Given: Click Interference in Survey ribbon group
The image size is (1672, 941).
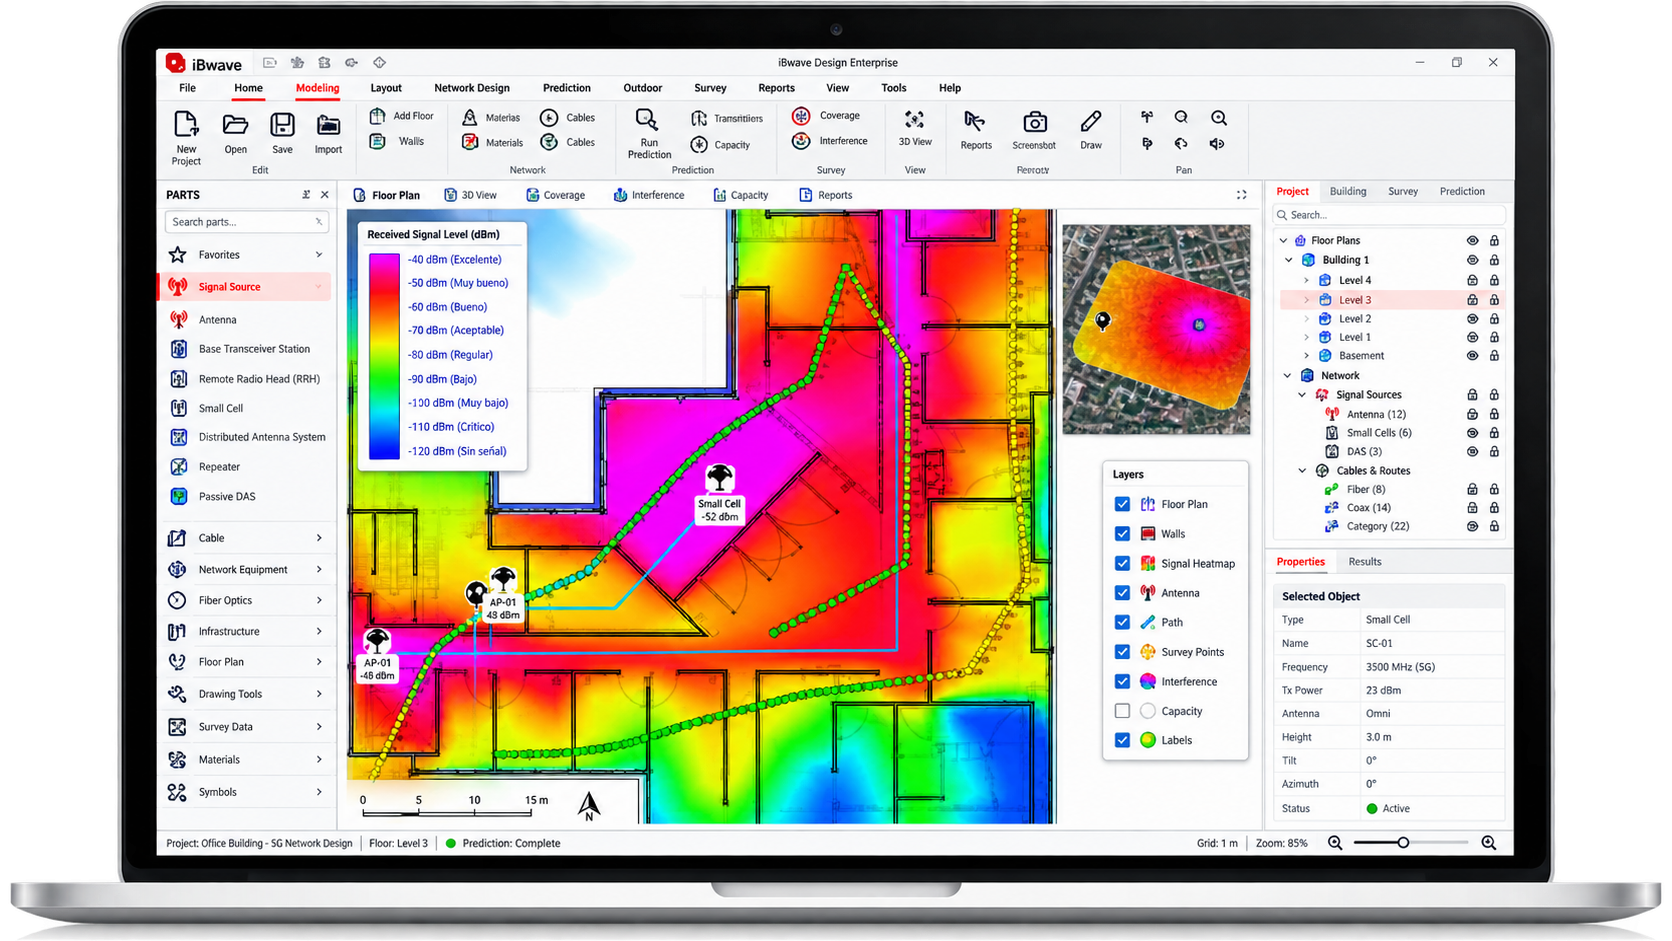Looking at the screenshot, I should 830,141.
